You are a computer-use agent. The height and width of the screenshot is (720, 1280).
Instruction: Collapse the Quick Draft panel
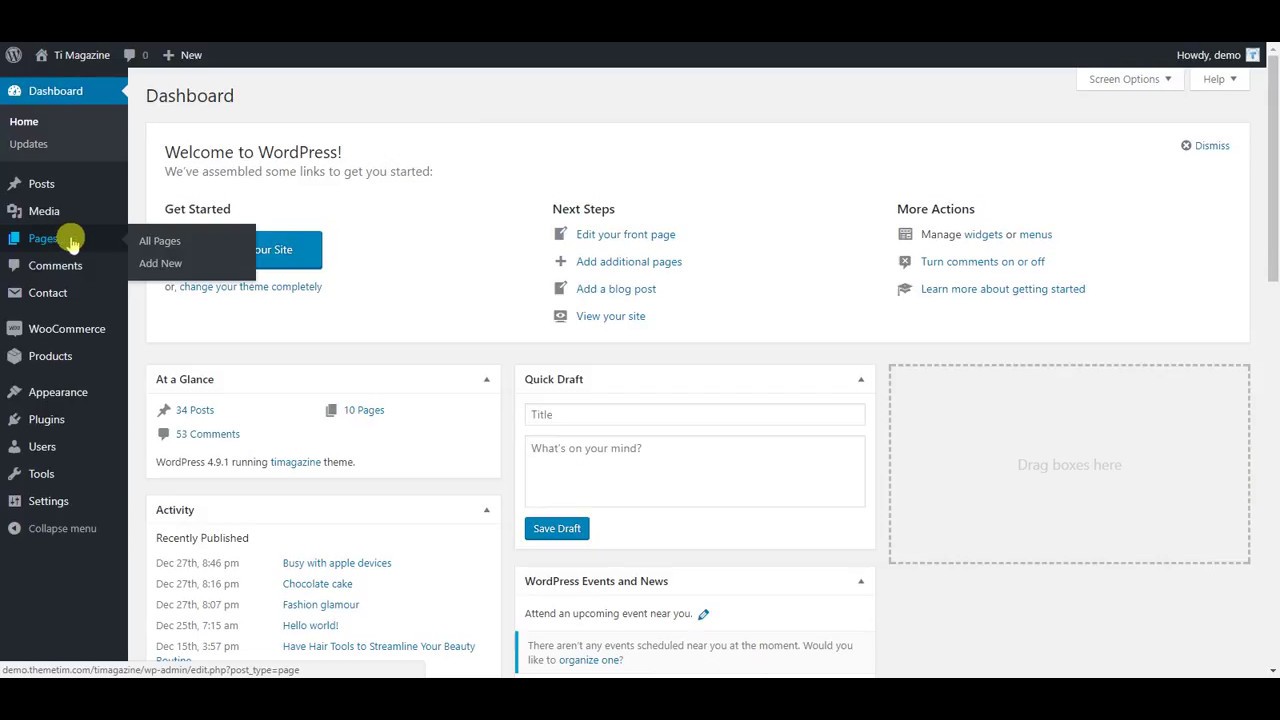coord(861,380)
